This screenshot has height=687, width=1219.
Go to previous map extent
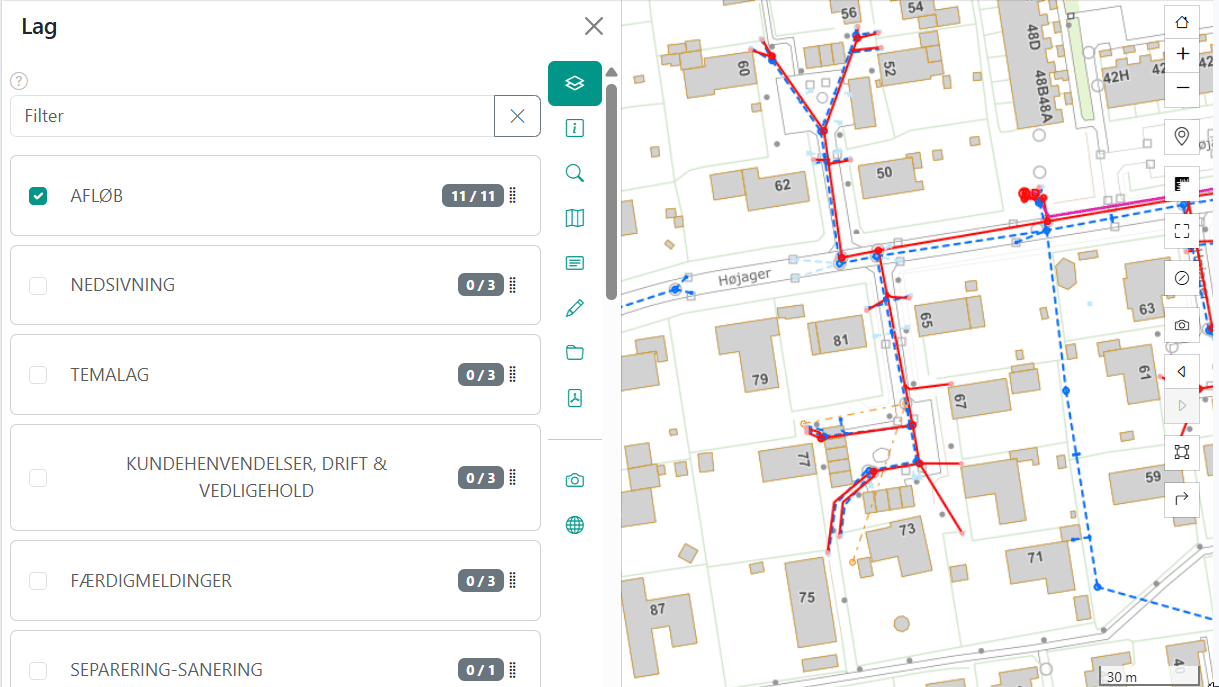pos(1182,372)
